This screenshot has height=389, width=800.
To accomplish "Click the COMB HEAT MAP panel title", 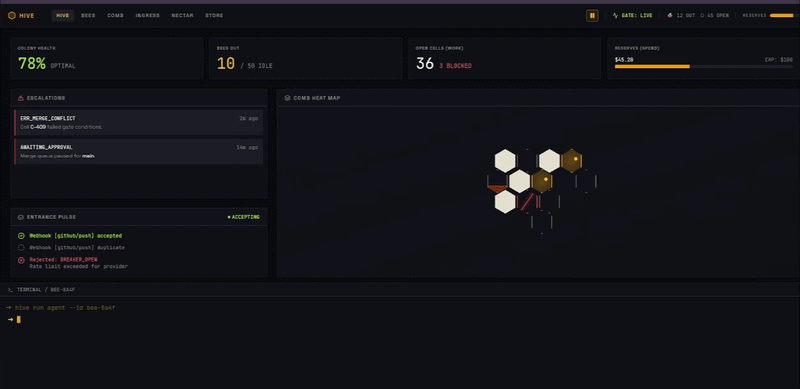I will (x=317, y=98).
